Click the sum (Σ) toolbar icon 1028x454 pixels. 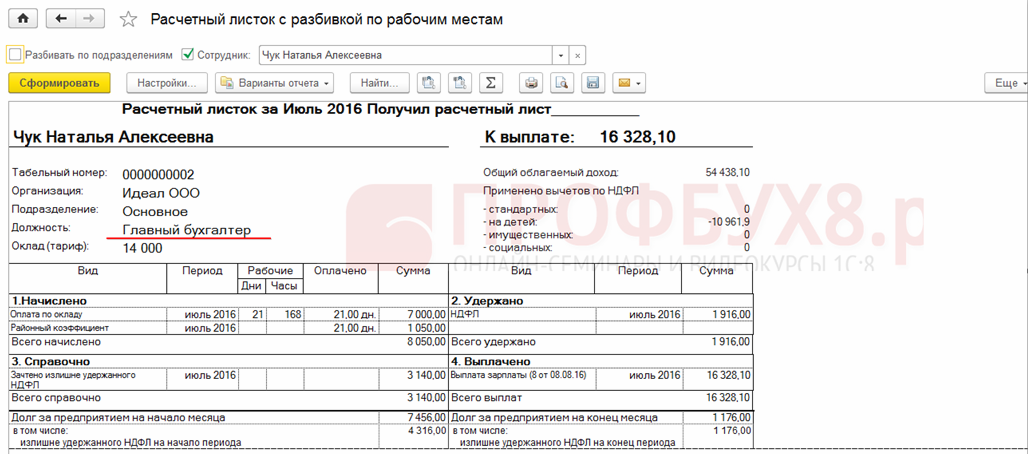tap(490, 82)
